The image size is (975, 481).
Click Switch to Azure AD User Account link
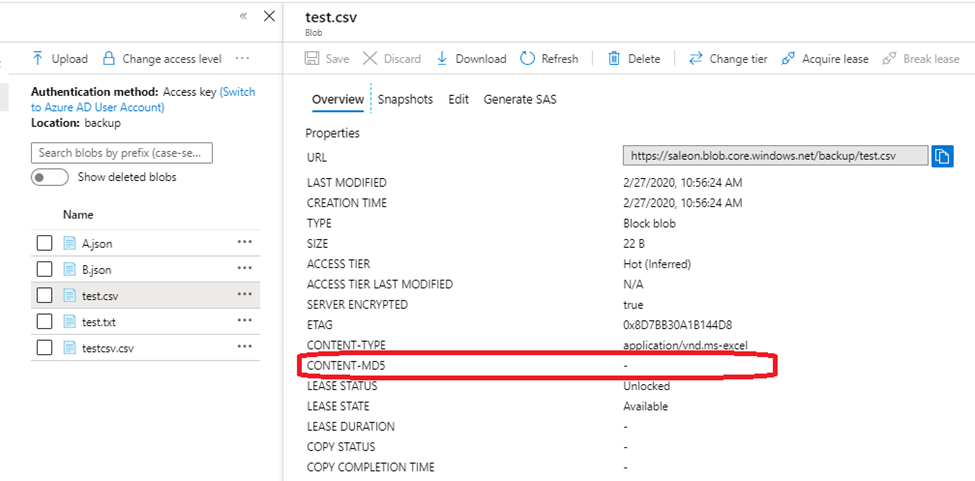[x=143, y=99]
